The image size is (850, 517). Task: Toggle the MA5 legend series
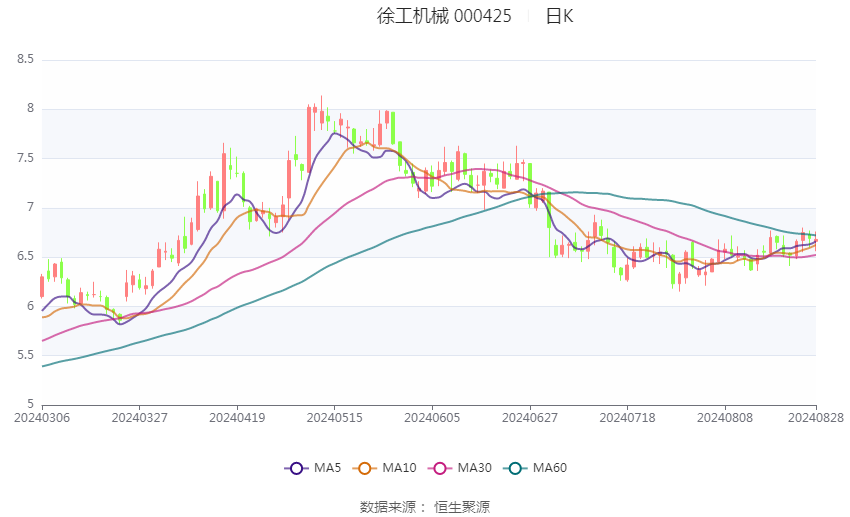tap(313, 468)
